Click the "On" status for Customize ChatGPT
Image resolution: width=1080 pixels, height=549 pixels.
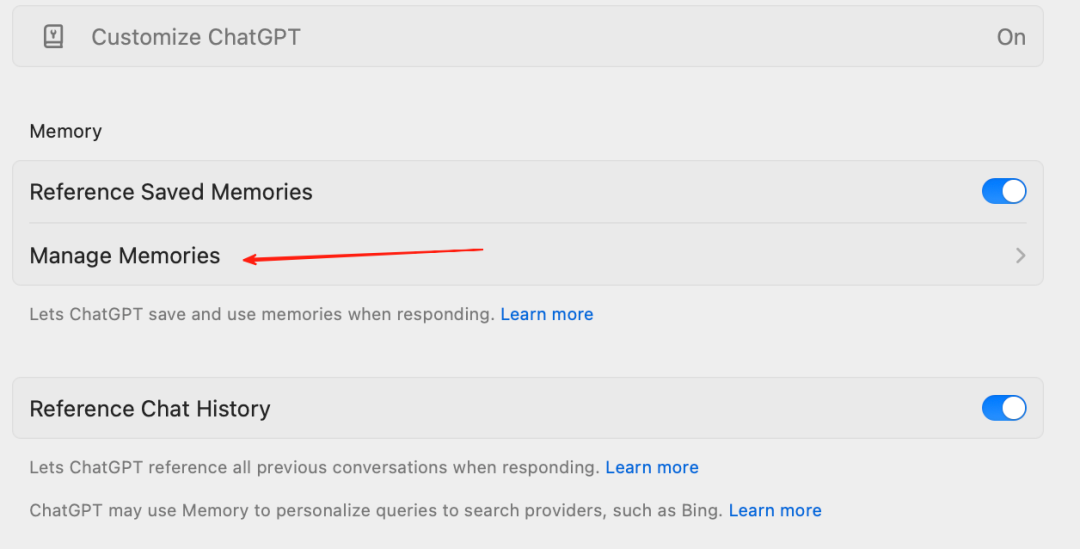[1011, 37]
